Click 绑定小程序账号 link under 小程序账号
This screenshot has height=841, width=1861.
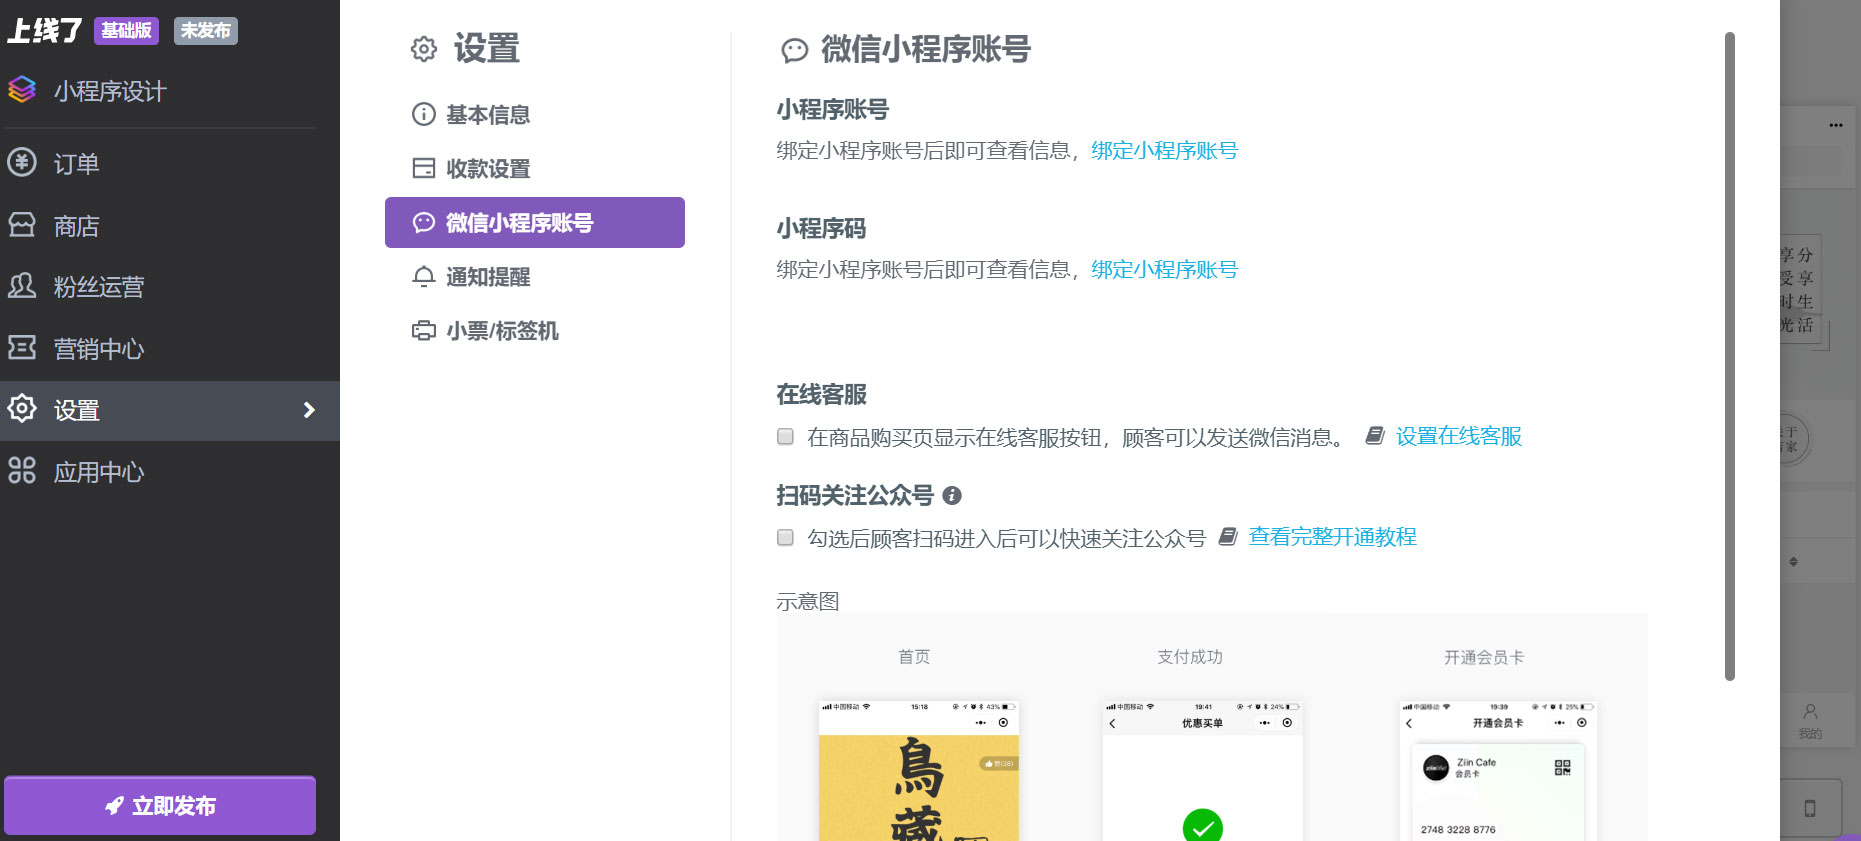(x=1164, y=151)
